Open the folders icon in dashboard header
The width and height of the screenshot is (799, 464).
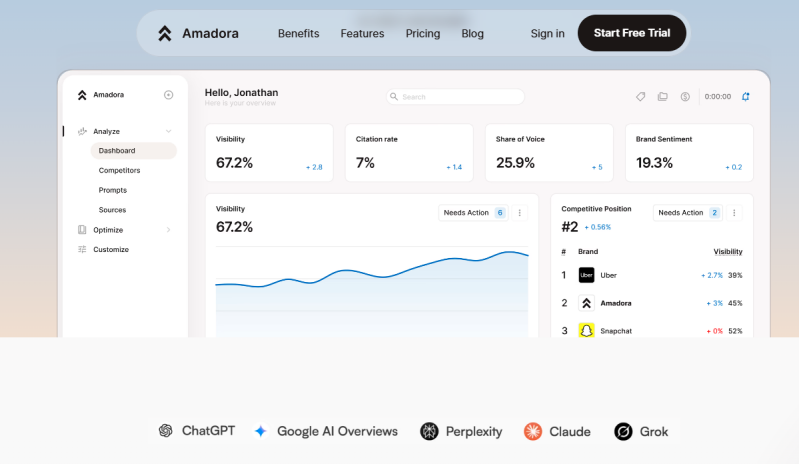pyautogui.click(x=663, y=97)
